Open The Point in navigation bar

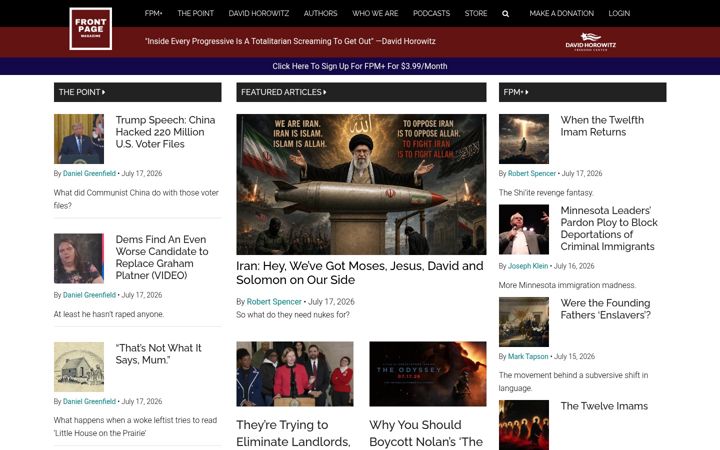point(196,13)
